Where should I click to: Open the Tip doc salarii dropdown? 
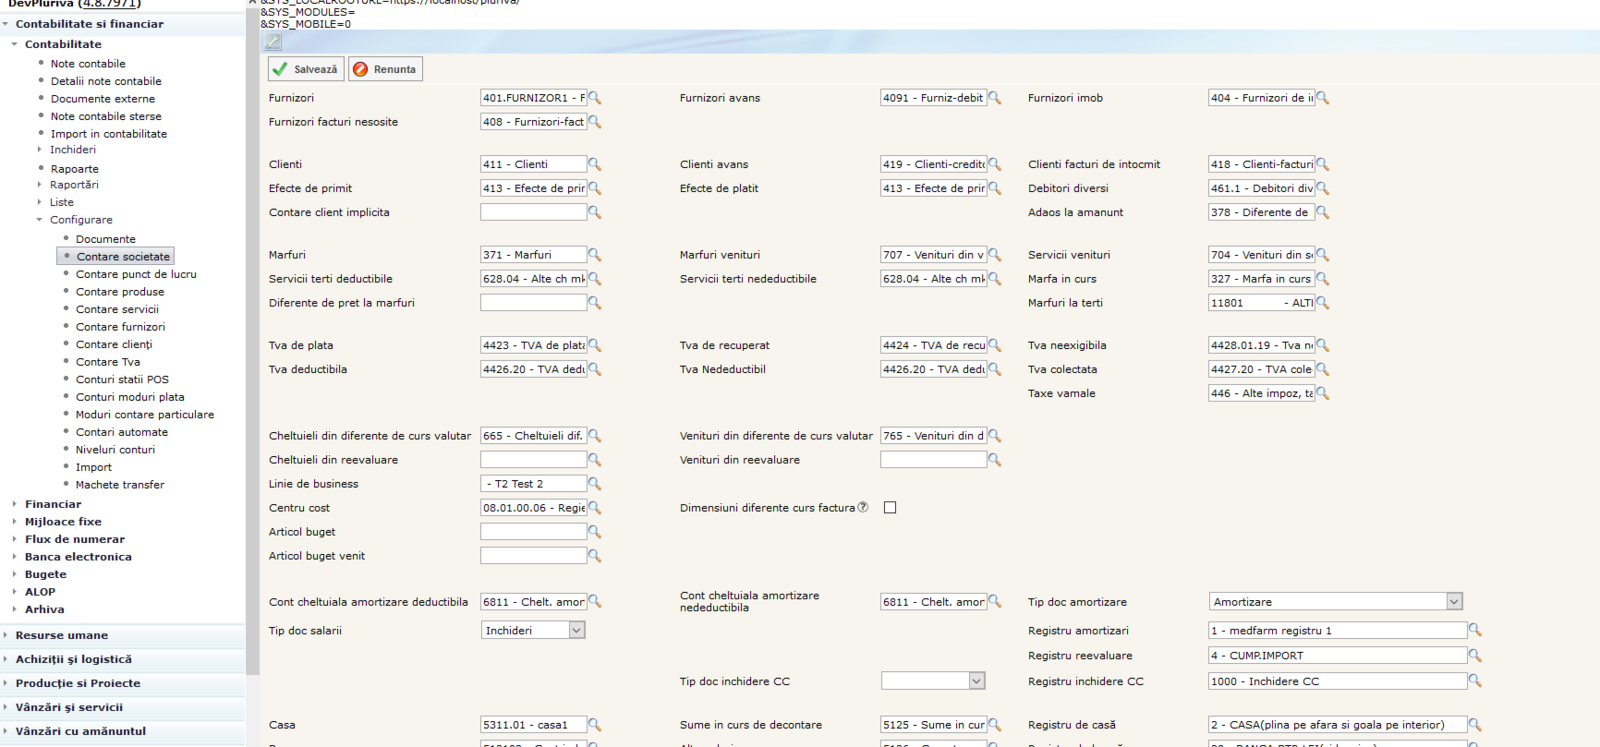click(x=576, y=631)
